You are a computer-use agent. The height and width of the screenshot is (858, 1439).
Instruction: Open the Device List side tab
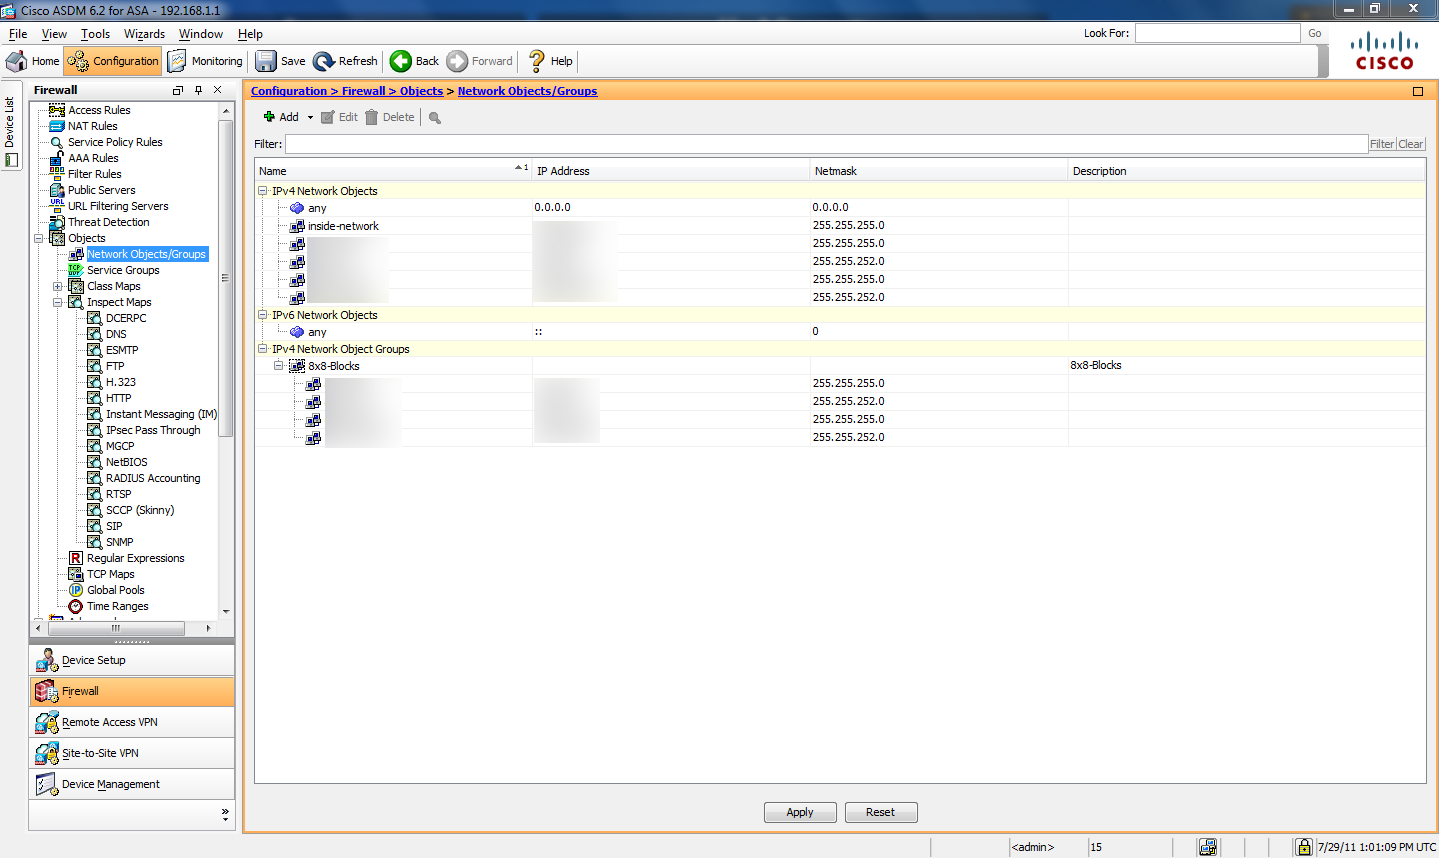coord(10,126)
